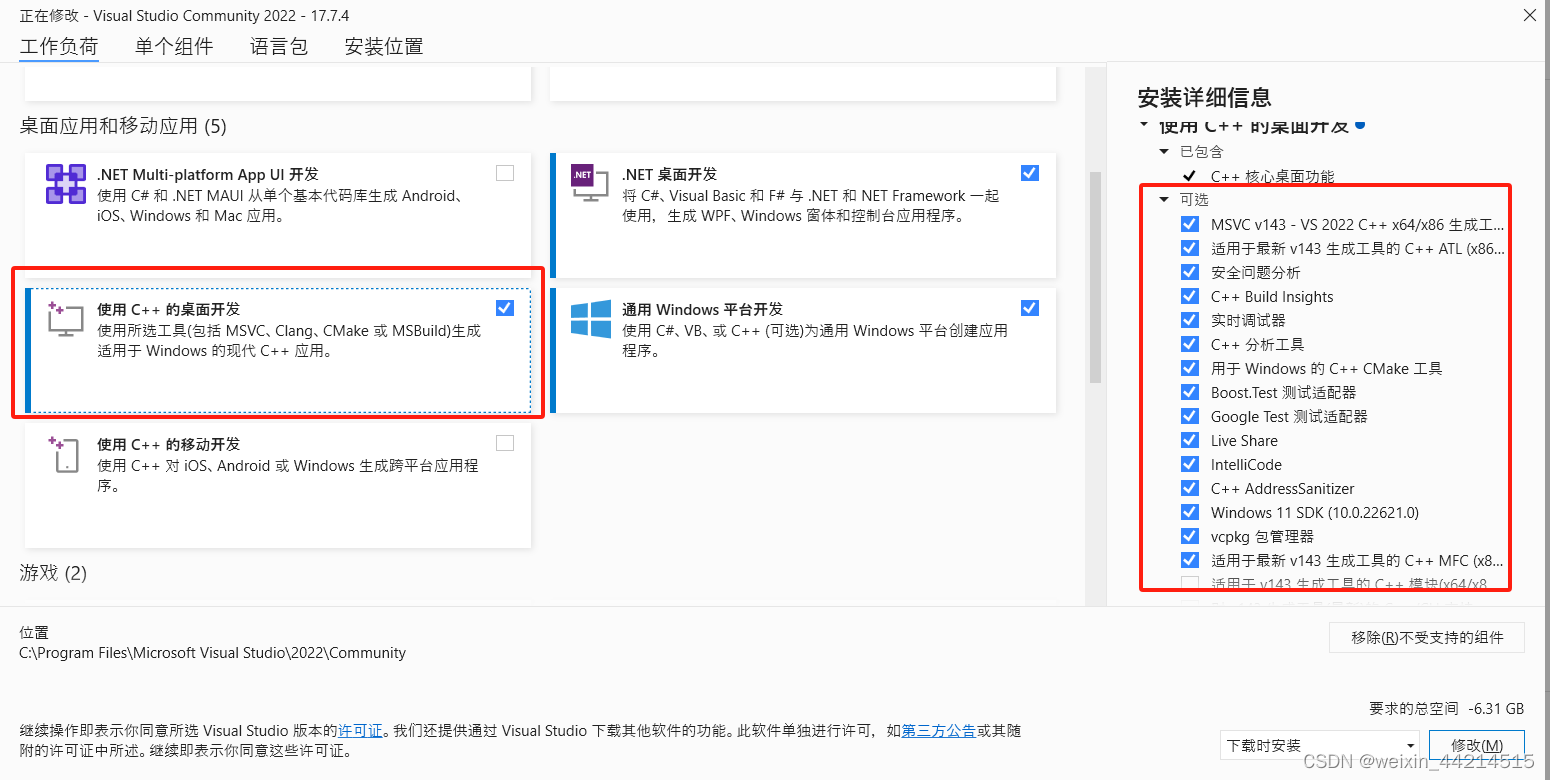Uncheck the 安全问题分析 option

[x=1190, y=272]
